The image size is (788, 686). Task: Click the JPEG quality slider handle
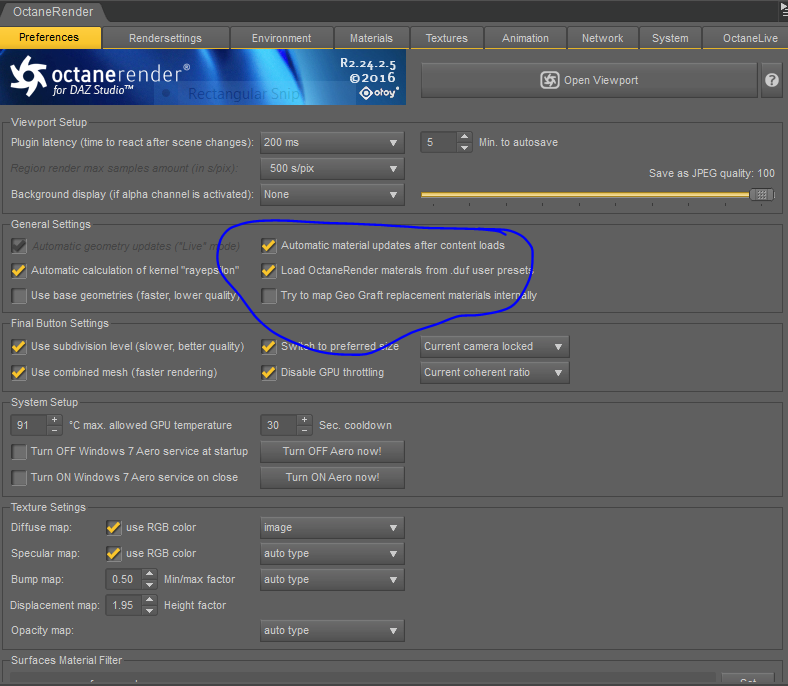pos(762,194)
